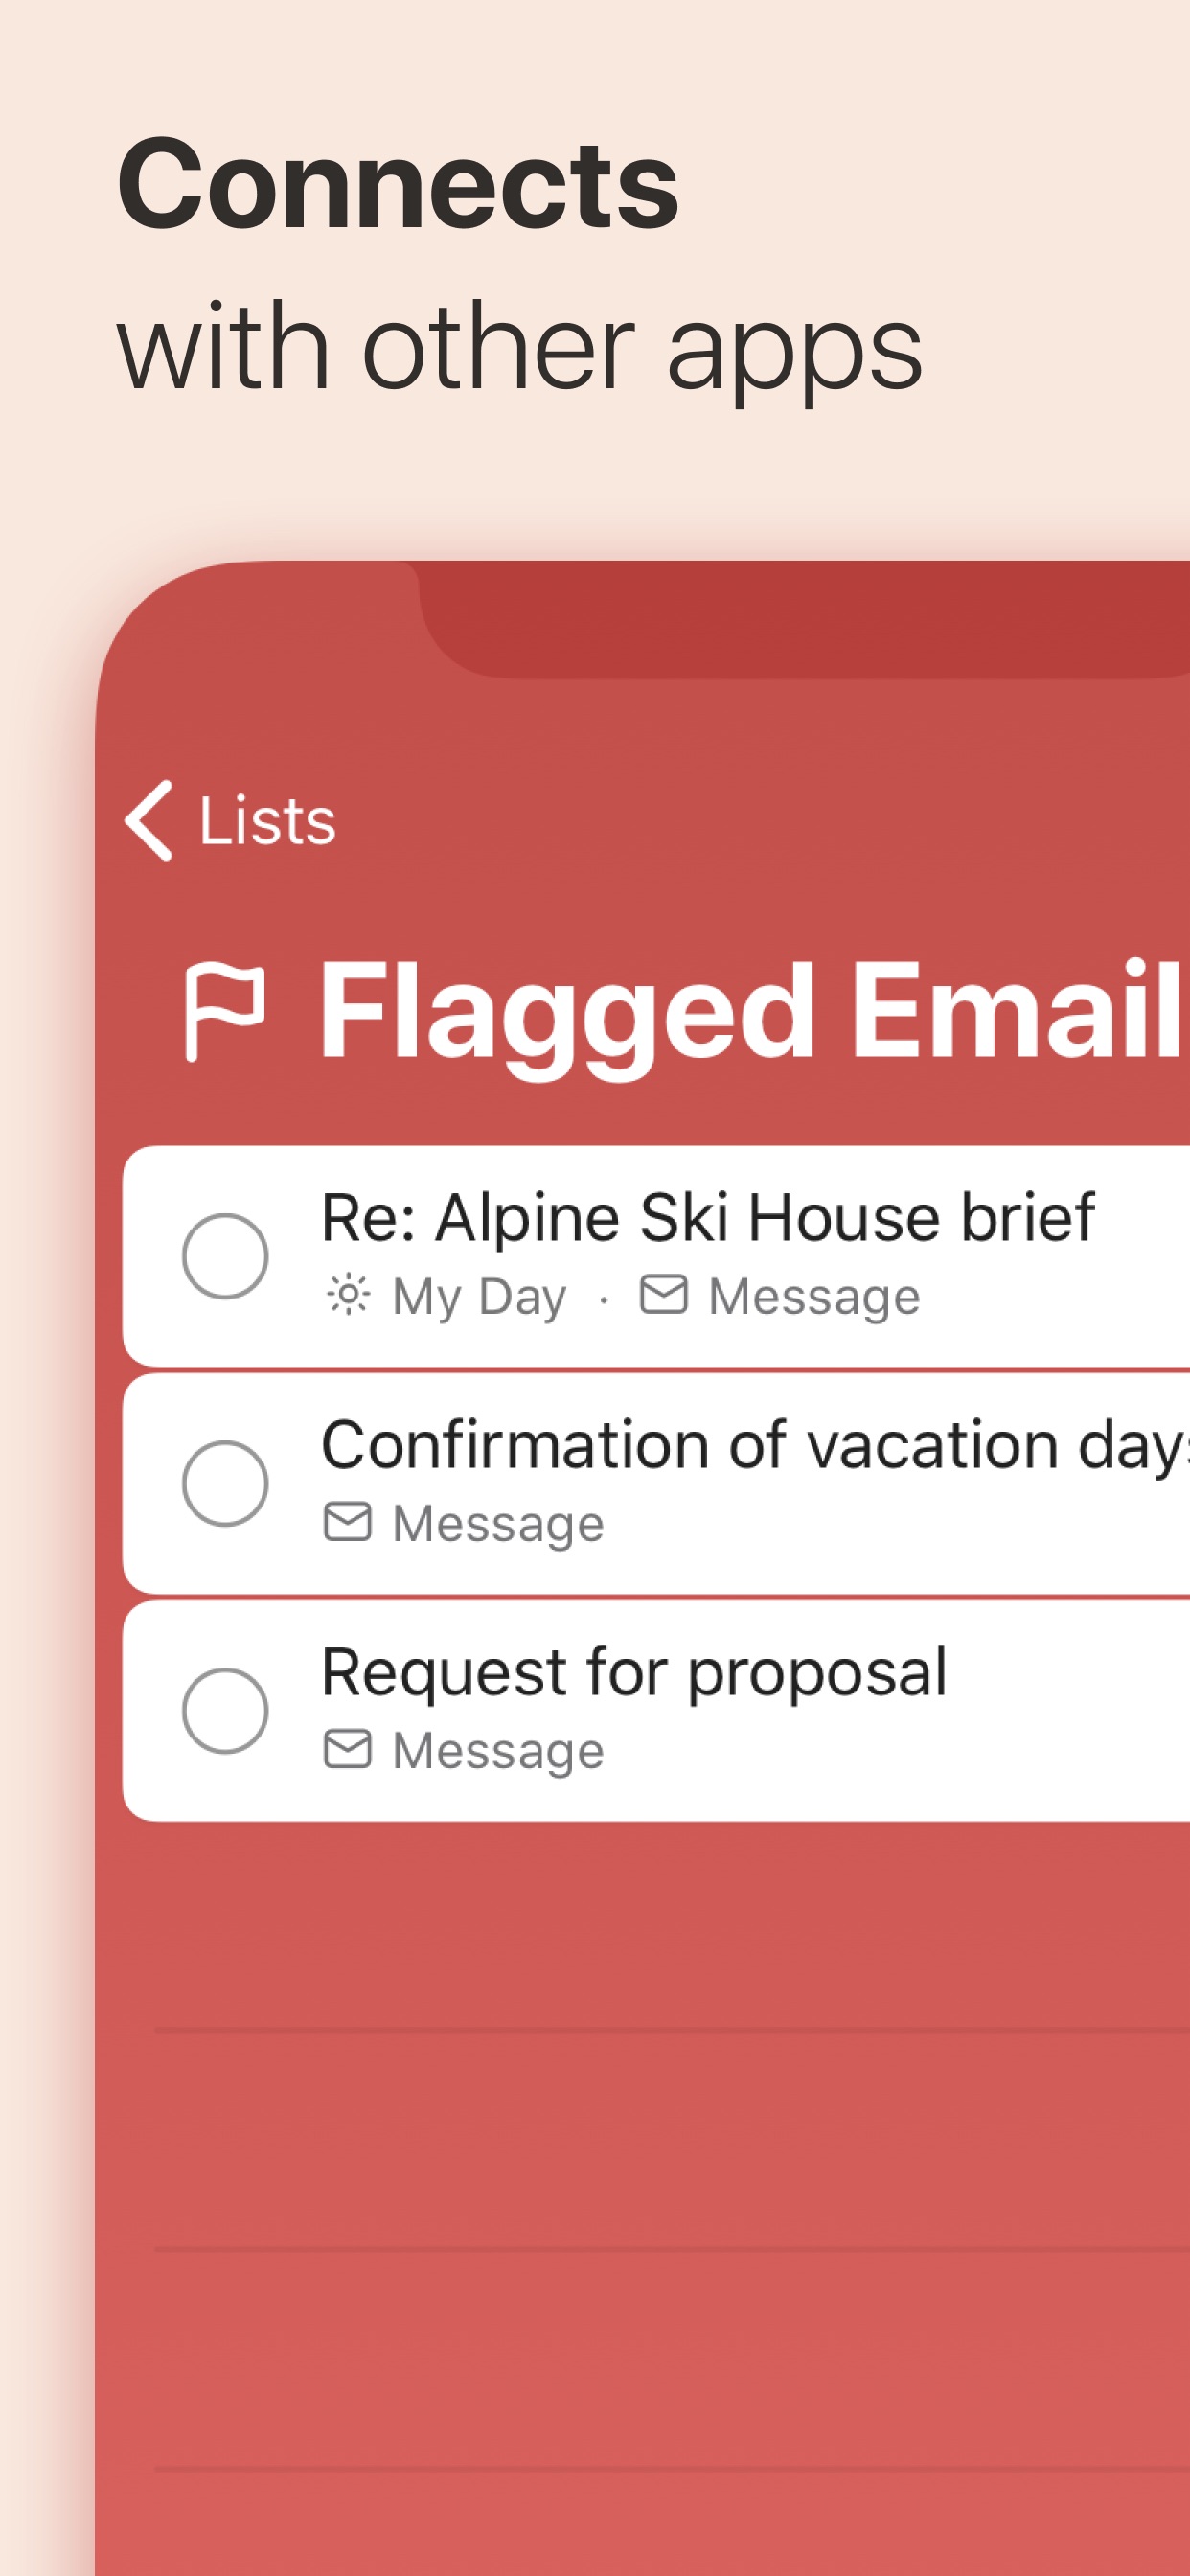Click the My Day sun icon

pos(348,1295)
